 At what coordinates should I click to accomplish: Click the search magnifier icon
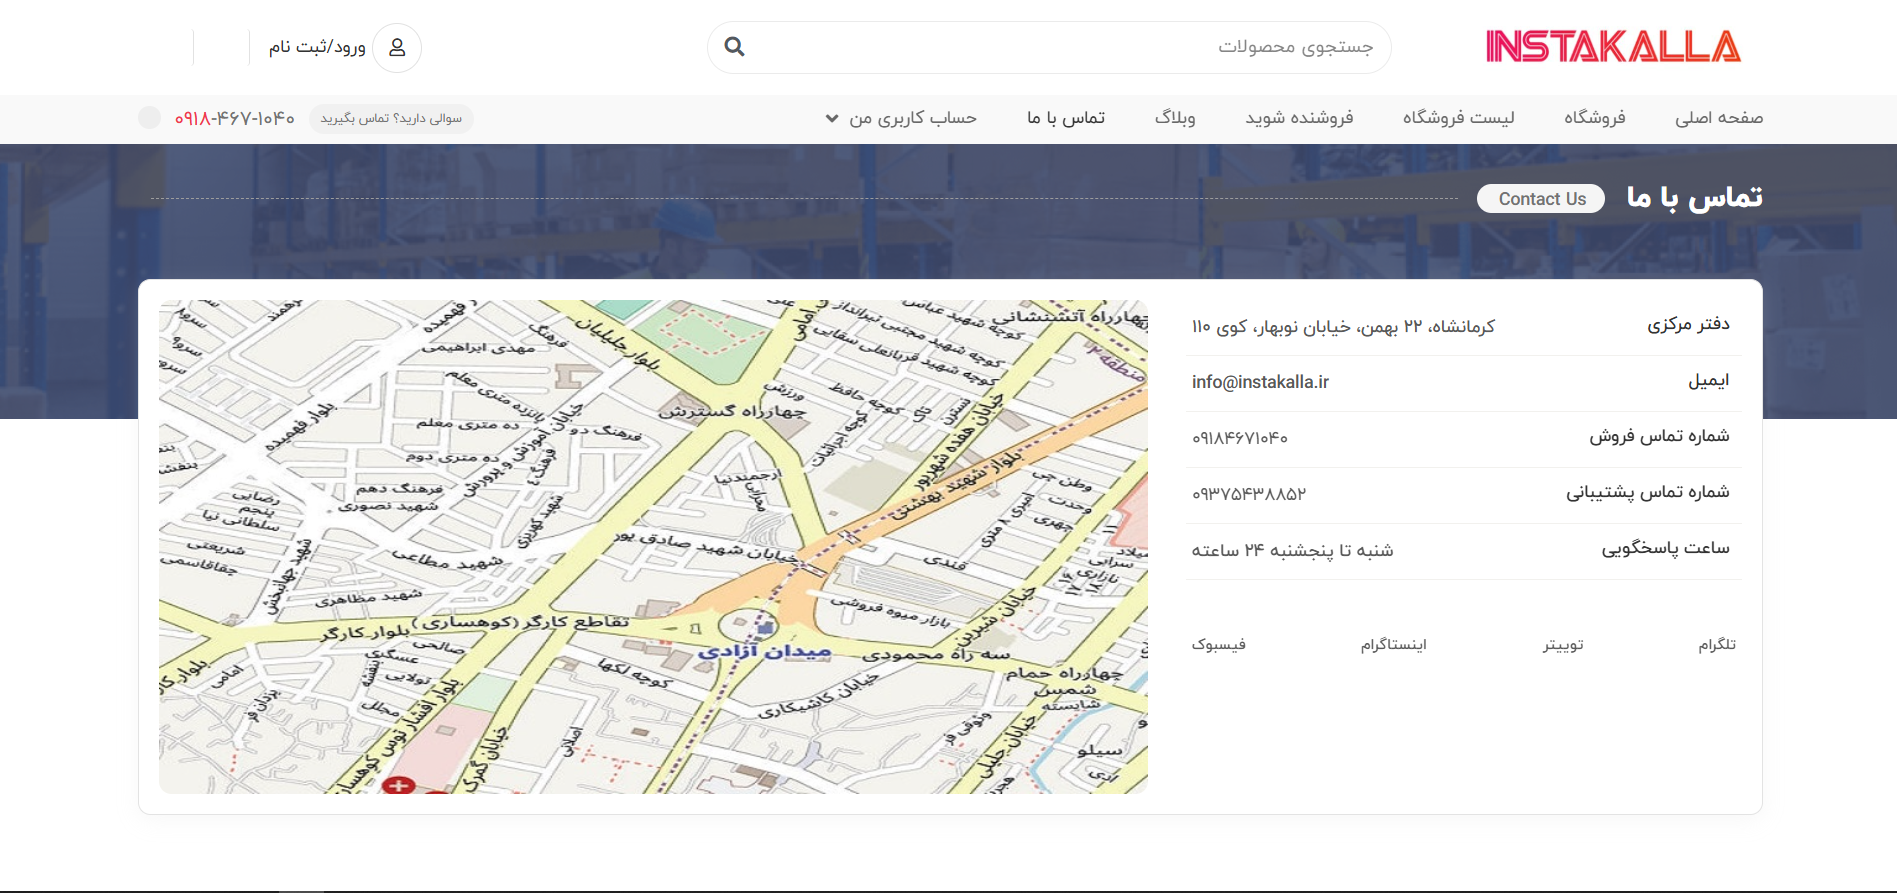click(734, 47)
